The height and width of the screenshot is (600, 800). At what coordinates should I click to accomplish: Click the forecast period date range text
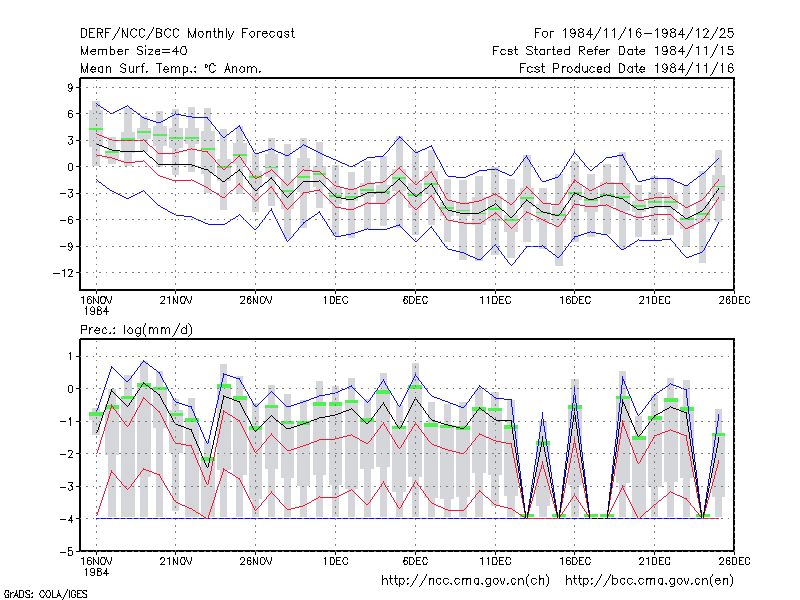[634, 34]
